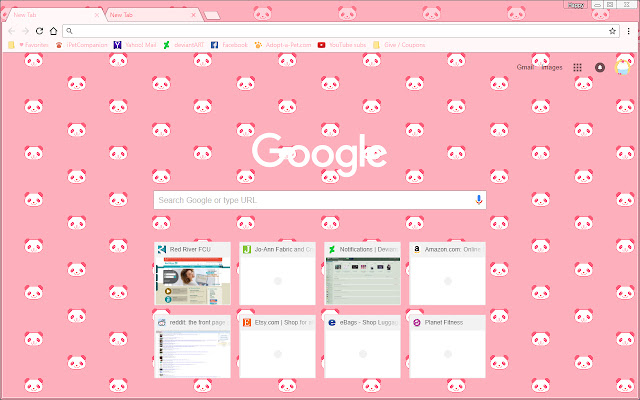Click the browser forward arrow
Image resolution: width=640 pixels, height=400 pixels.
(x=25, y=31)
